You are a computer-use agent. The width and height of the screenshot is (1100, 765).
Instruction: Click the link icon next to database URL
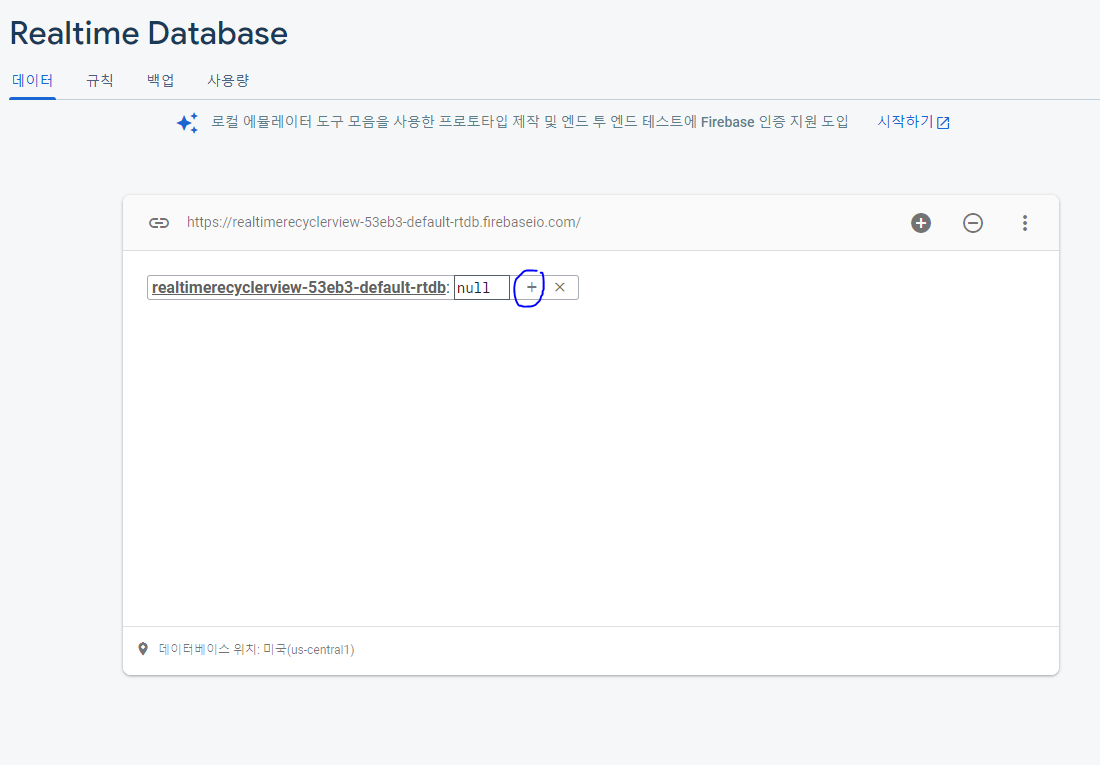159,223
